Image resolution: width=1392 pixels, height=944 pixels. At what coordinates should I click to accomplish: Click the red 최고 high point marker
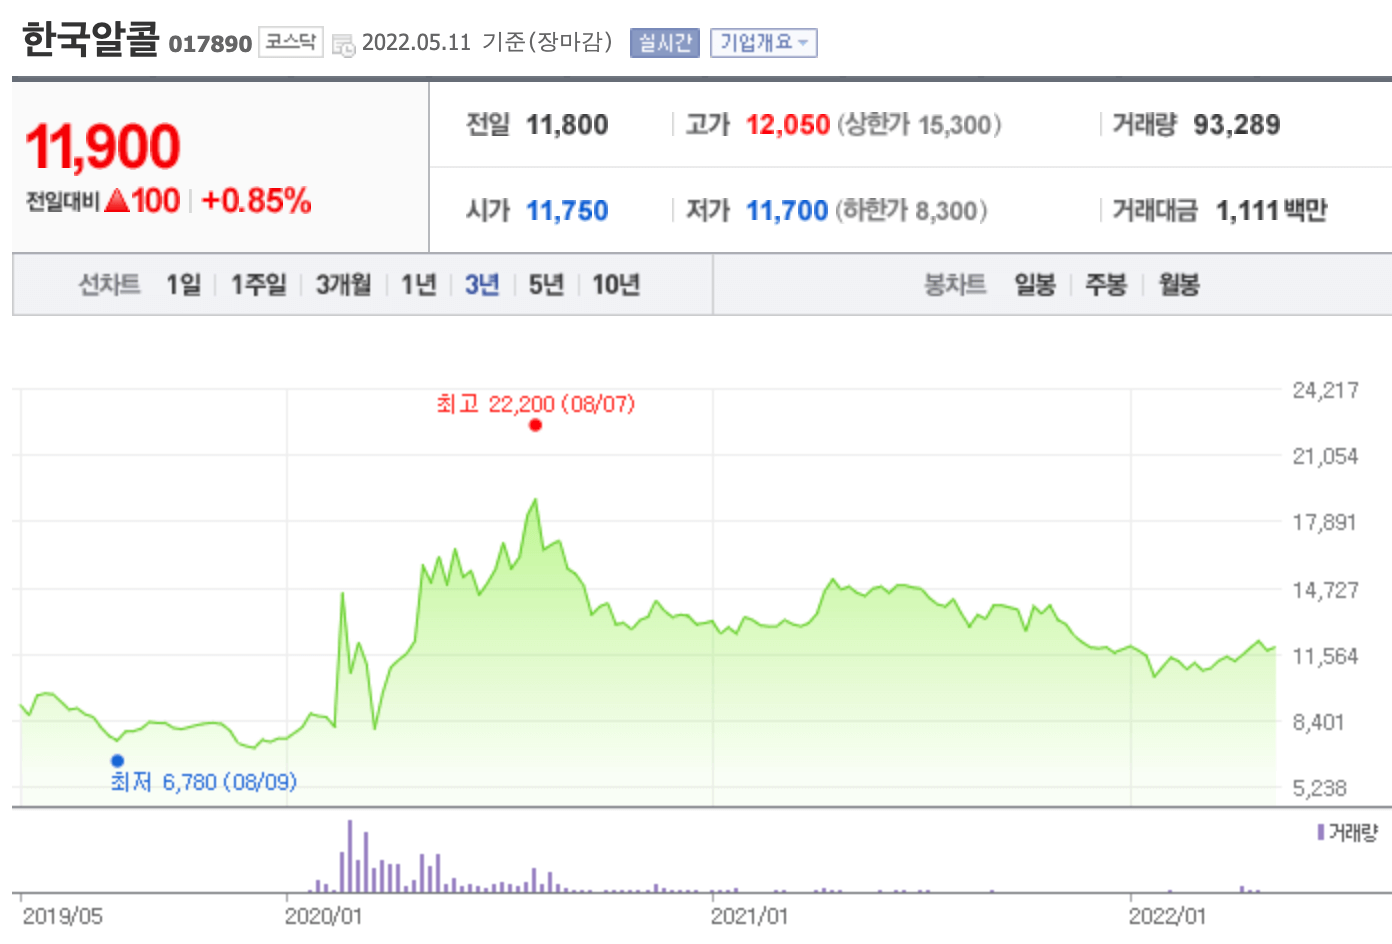535,425
